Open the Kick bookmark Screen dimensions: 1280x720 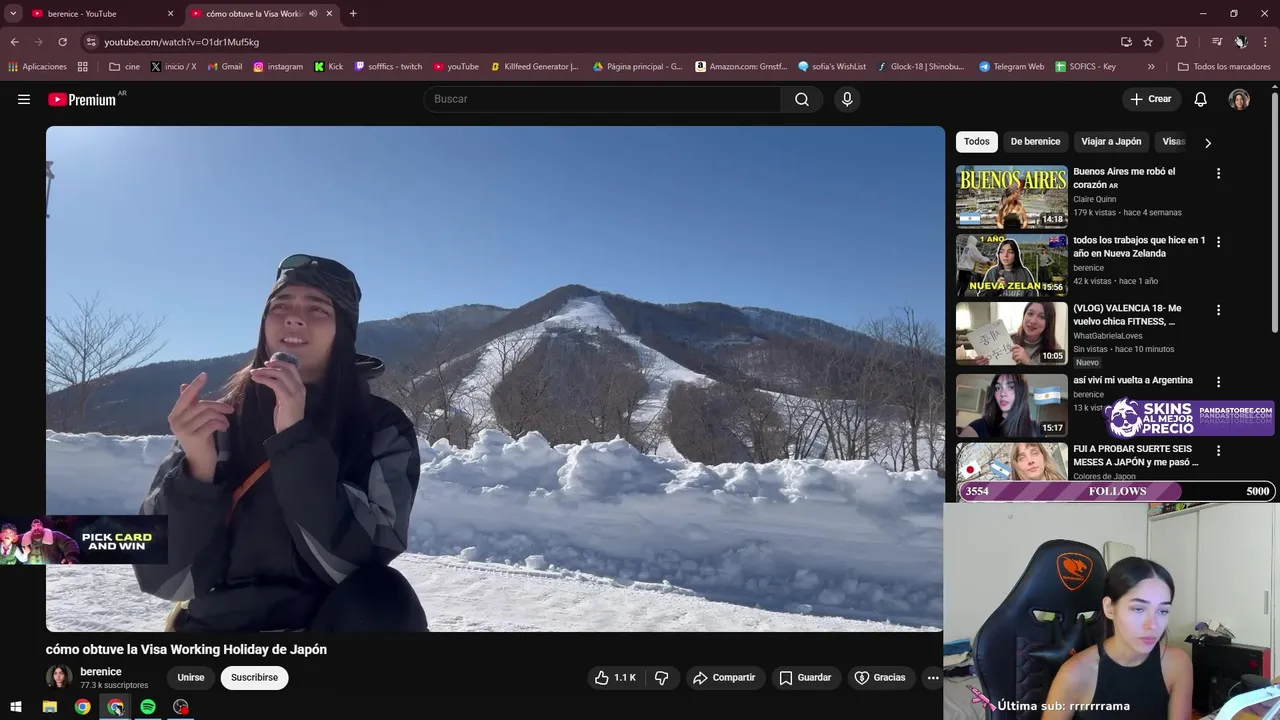[x=328, y=67]
